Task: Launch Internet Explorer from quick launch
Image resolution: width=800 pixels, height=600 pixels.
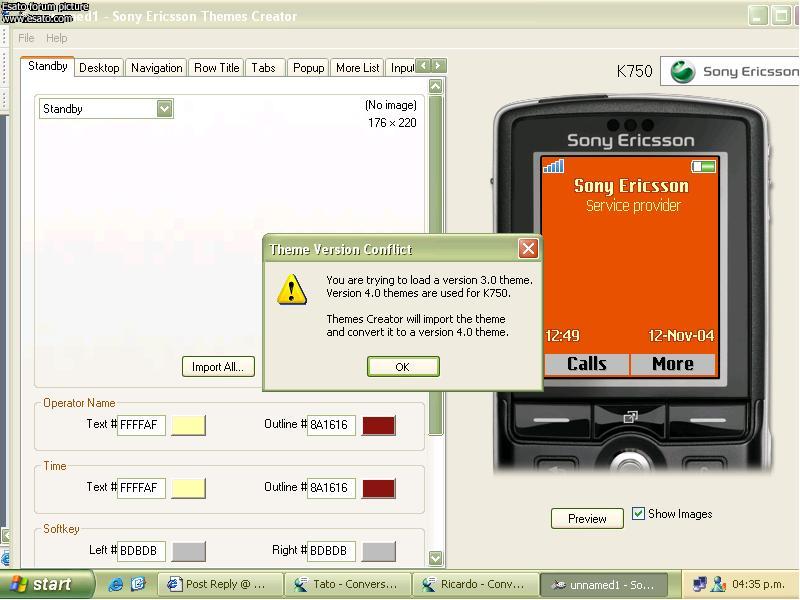Action: [x=116, y=584]
